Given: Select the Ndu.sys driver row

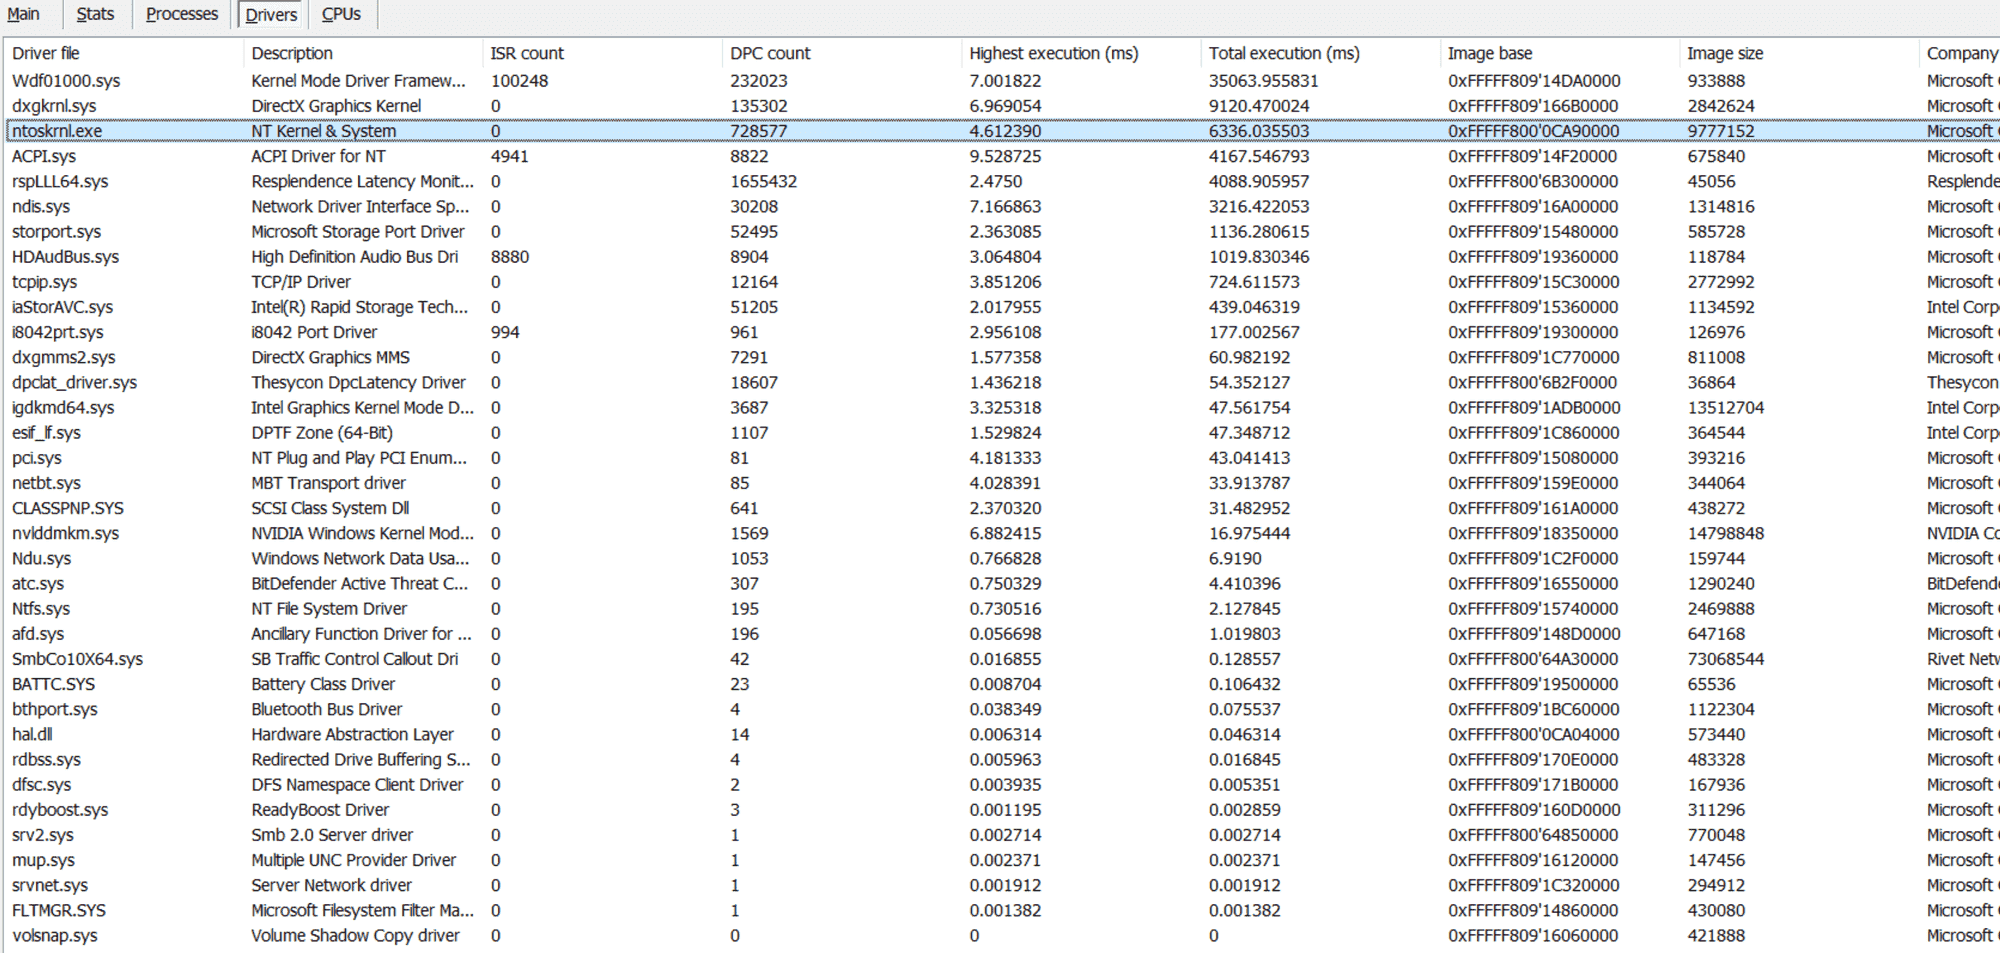Looking at the screenshot, I should (1002, 558).
